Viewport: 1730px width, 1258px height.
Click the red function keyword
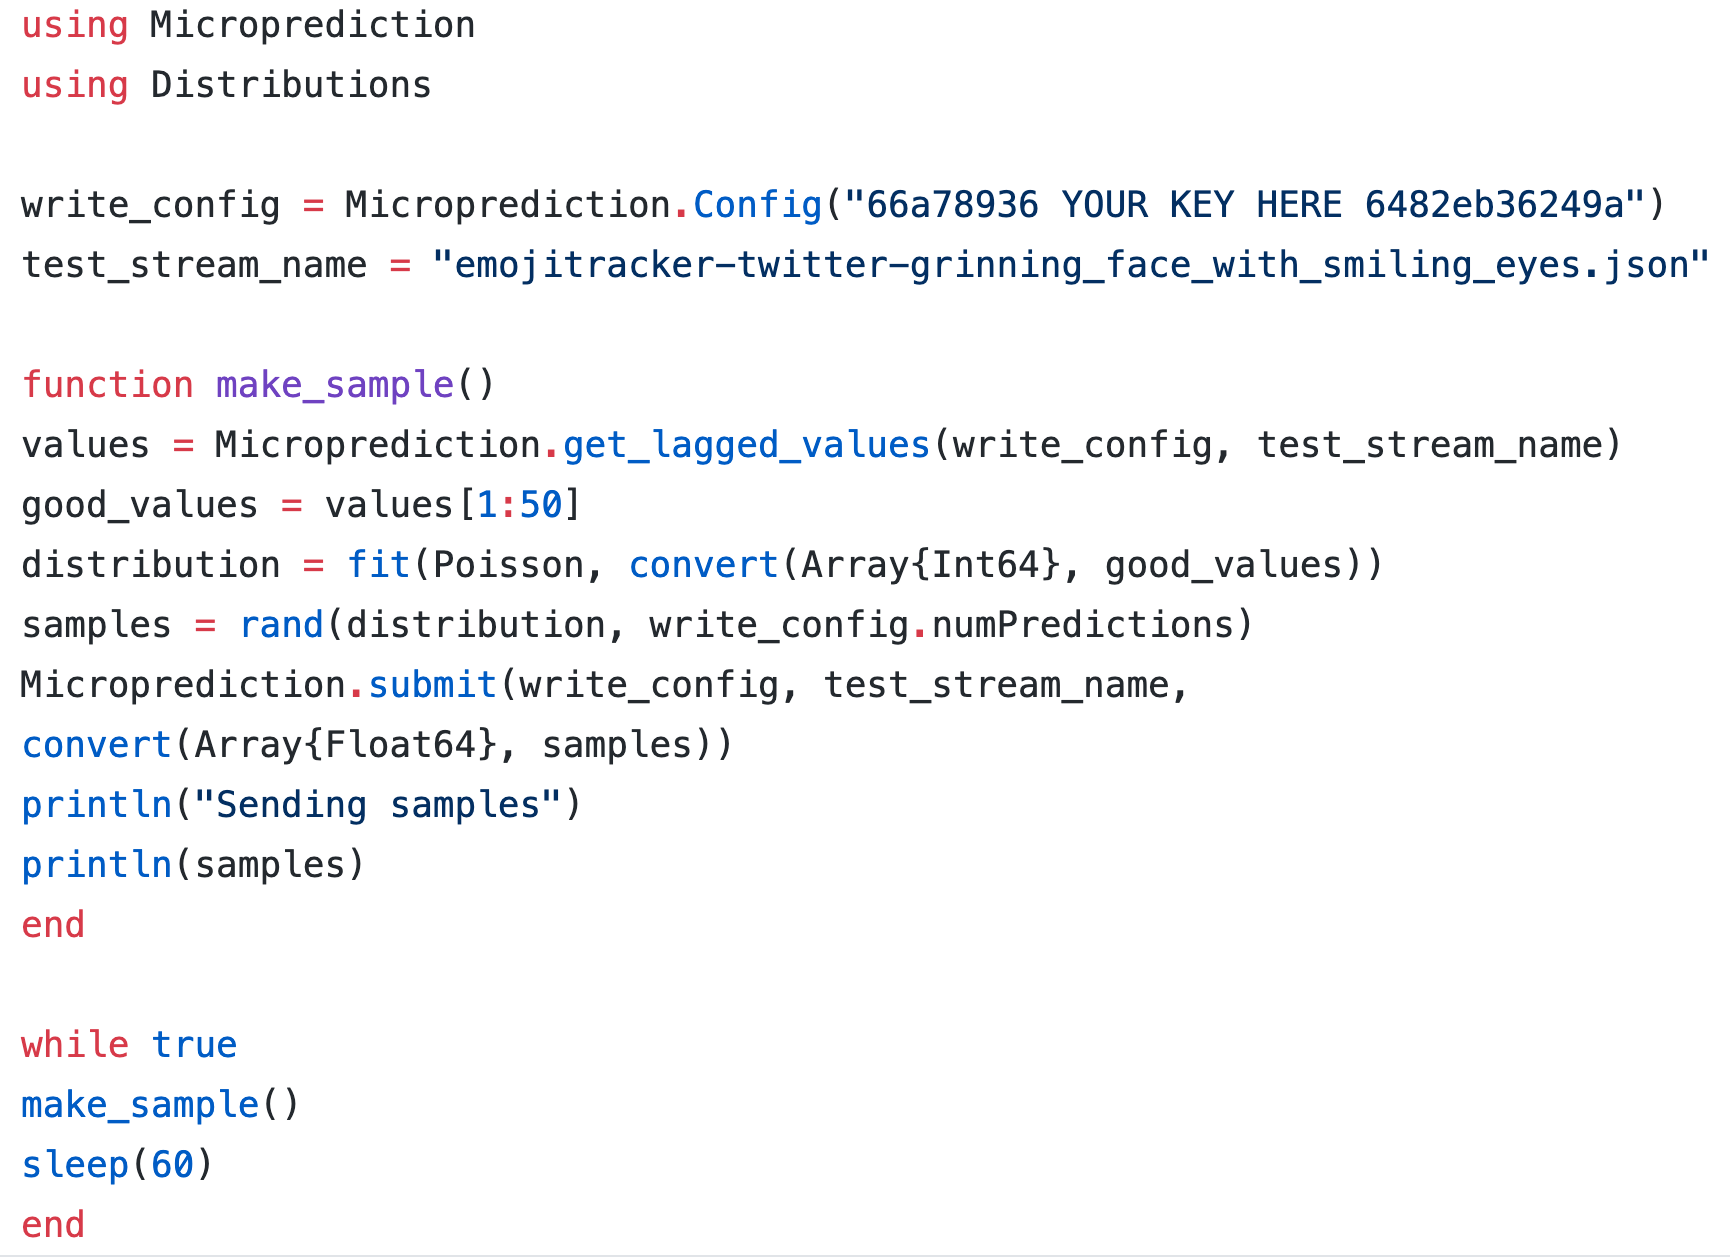click(107, 385)
